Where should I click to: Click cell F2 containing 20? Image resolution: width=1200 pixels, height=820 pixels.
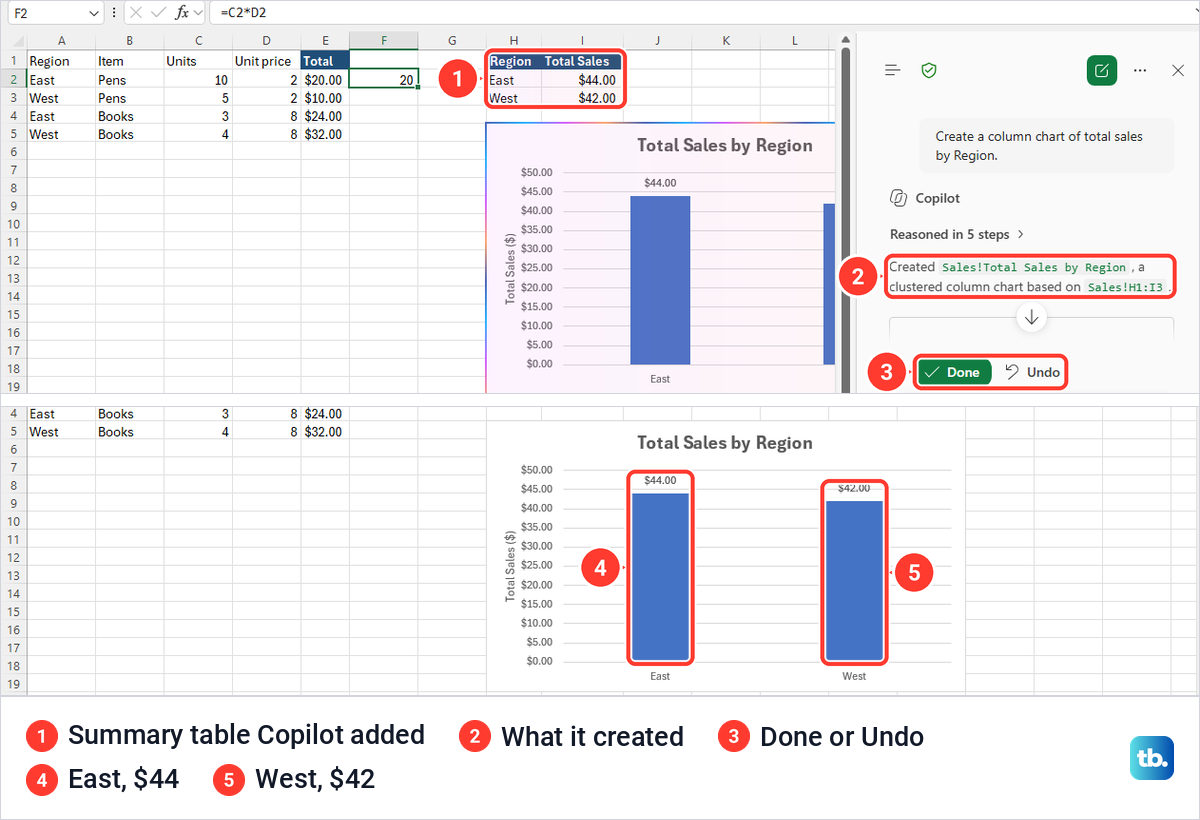384,80
